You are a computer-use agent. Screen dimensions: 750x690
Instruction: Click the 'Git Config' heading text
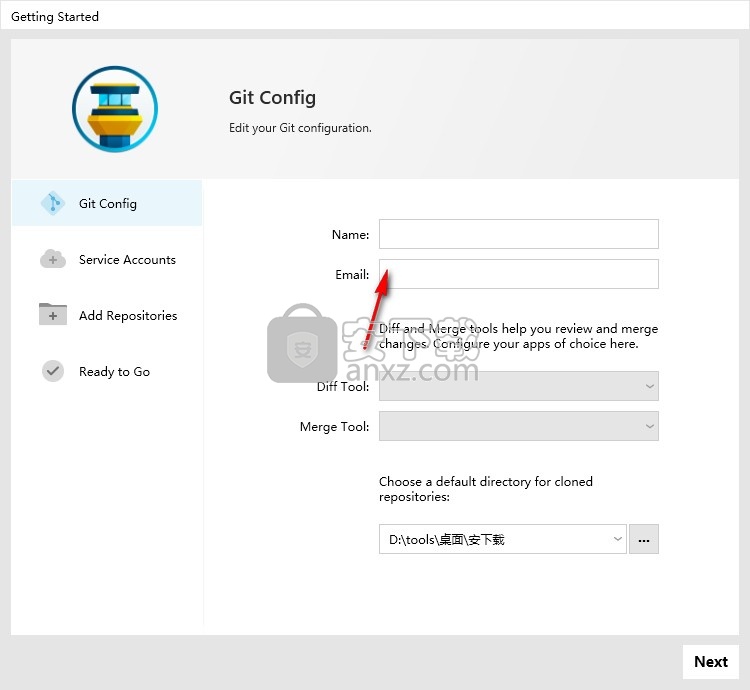pyautogui.click(x=272, y=98)
